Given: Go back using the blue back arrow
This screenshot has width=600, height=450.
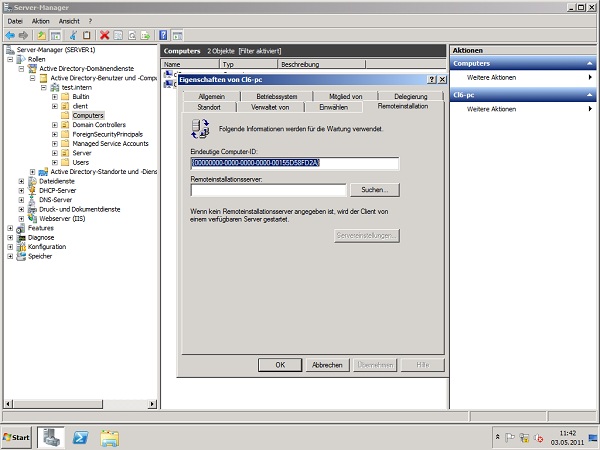Looking at the screenshot, I should pos(10,36).
